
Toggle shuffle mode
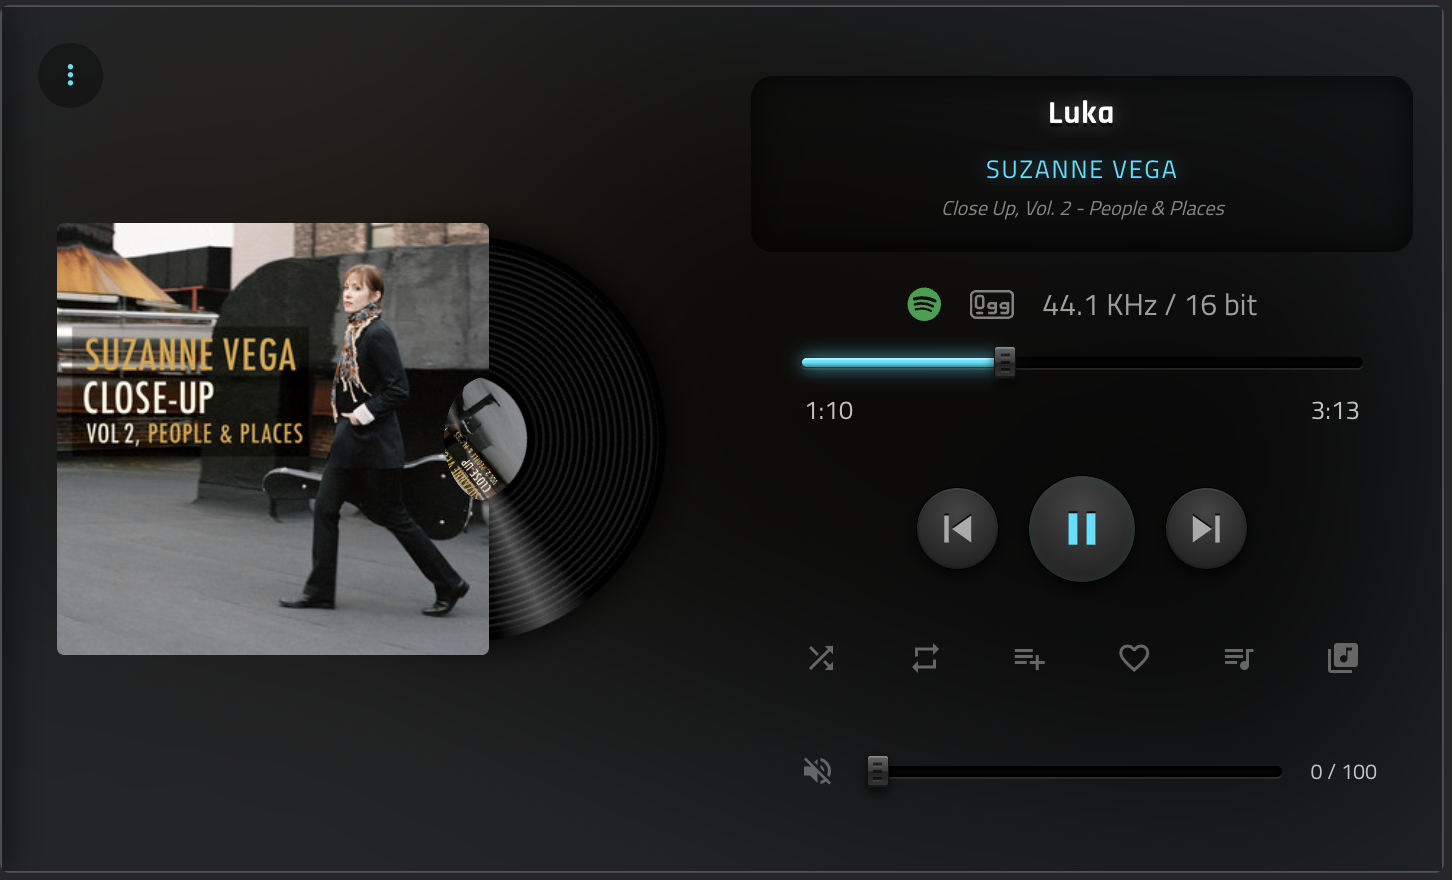(x=821, y=658)
